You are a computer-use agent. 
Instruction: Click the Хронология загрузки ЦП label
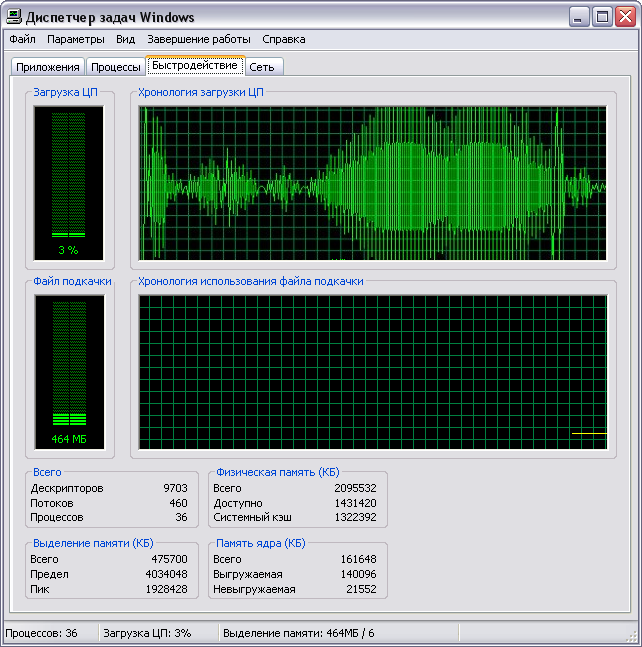pos(201,92)
